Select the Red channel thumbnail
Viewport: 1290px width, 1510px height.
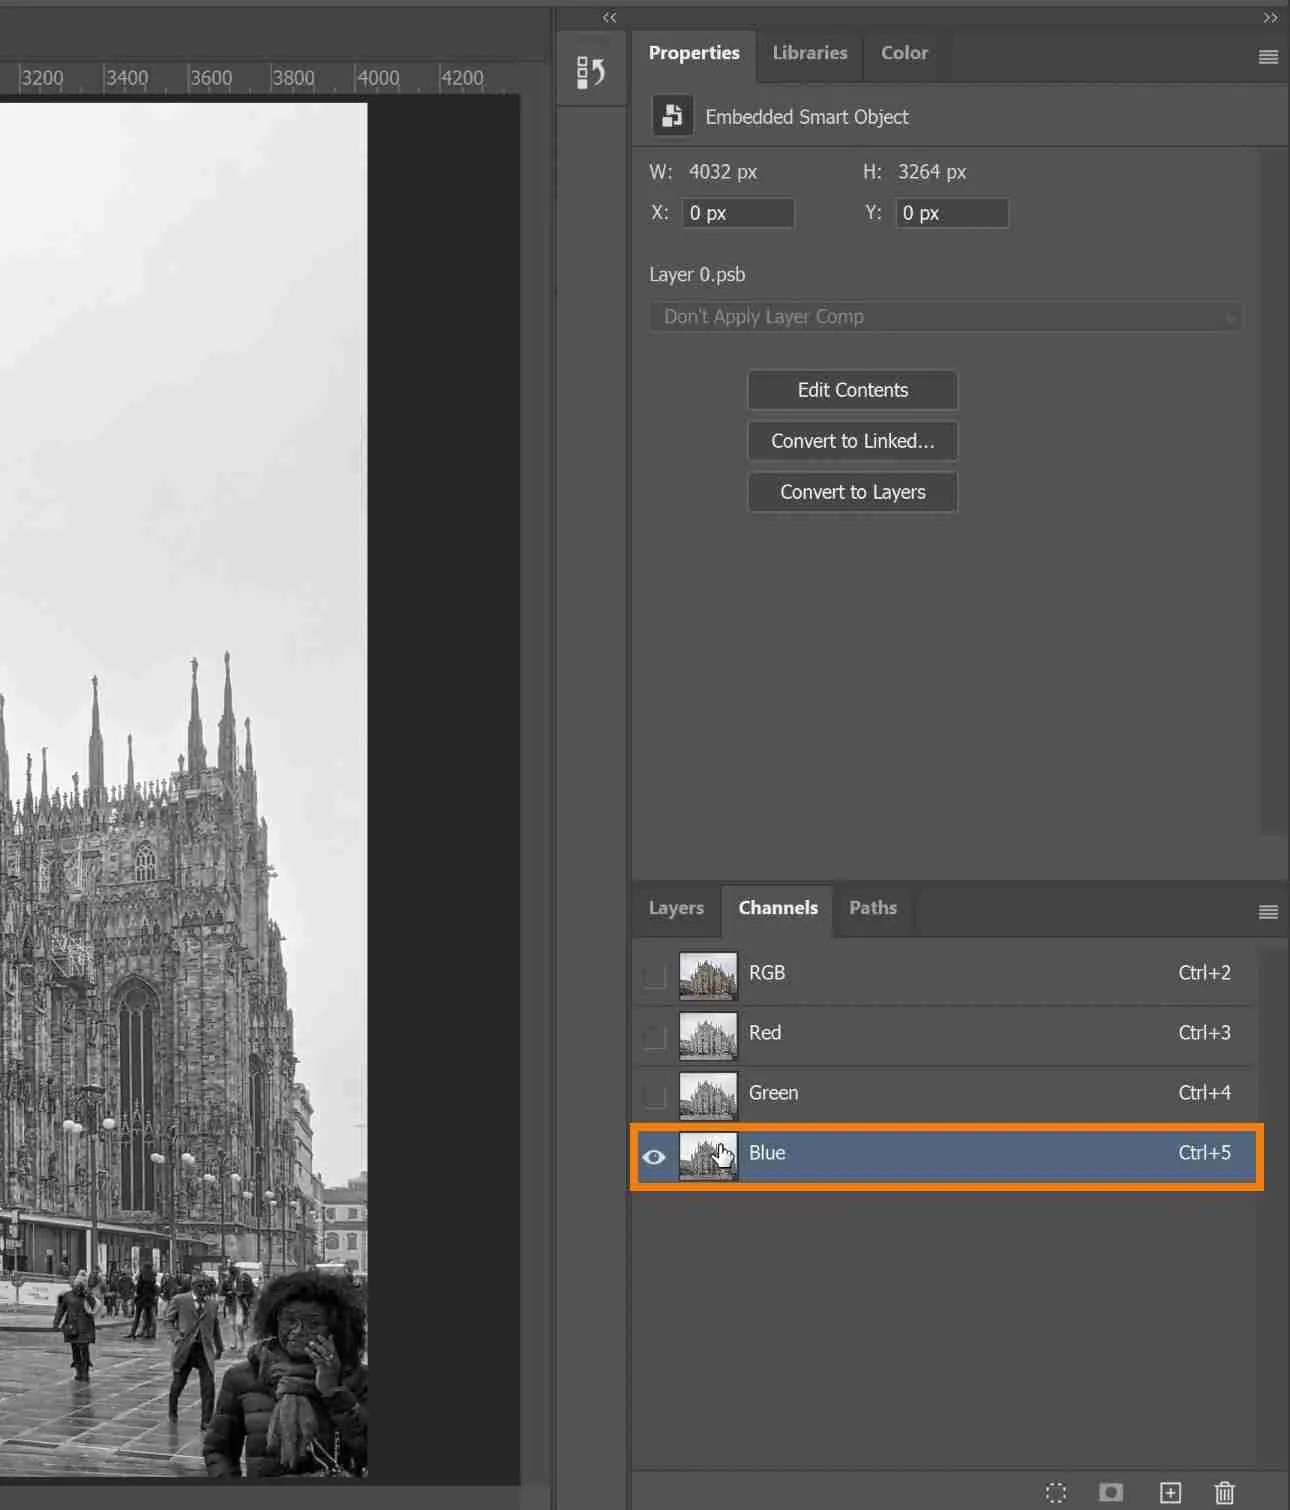[708, 1036]
